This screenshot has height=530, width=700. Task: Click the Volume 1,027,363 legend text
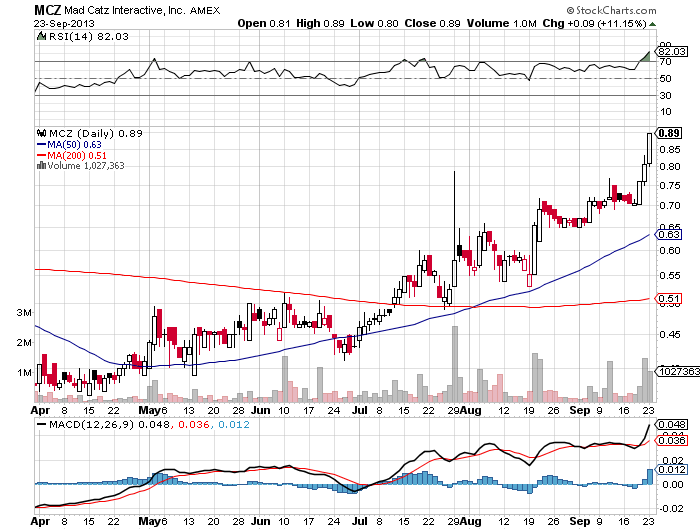tap(86, 166)
